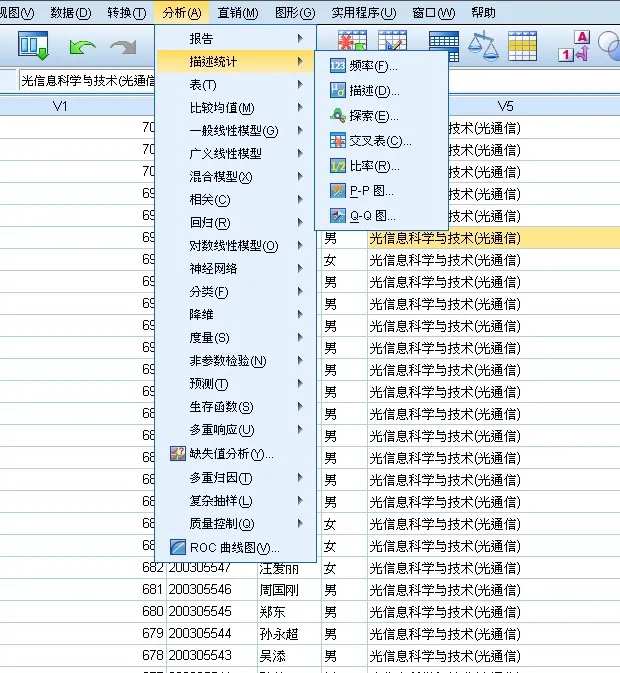This screenshot has width=620, height=673.
Task: Click the weight cases scales icon
Action: [483, 45]
